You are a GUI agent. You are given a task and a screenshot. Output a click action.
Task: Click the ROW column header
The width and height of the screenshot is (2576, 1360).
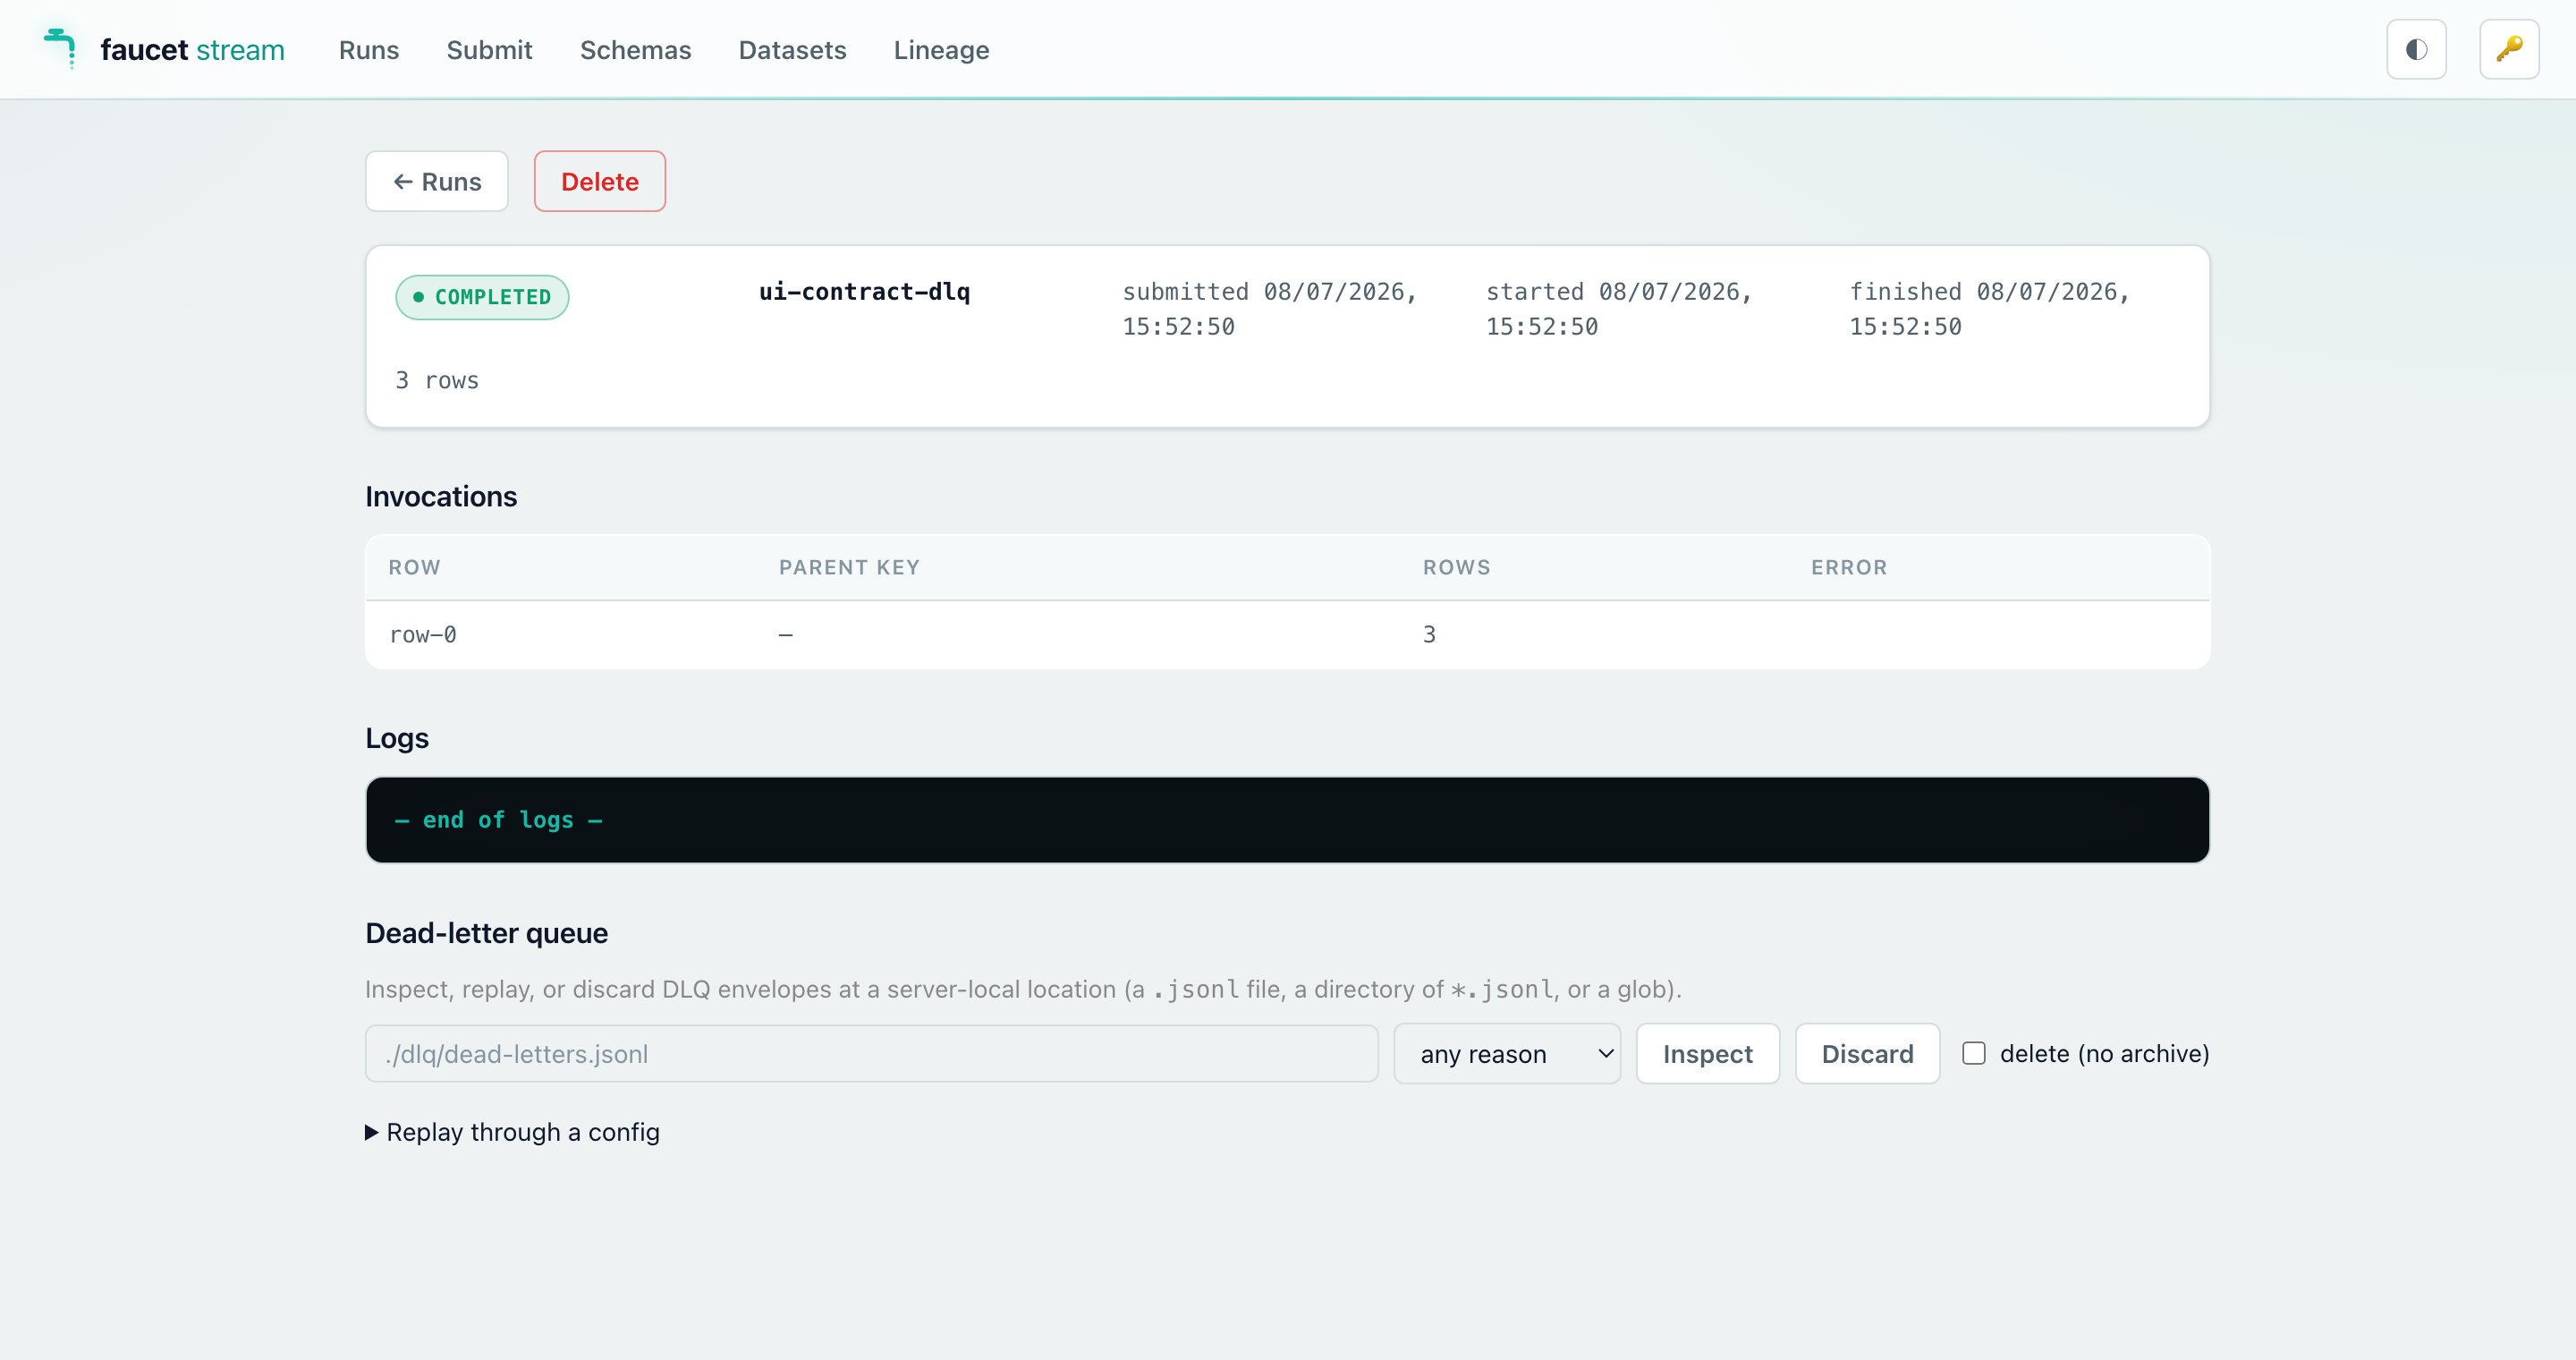click(x=414, y=567)
